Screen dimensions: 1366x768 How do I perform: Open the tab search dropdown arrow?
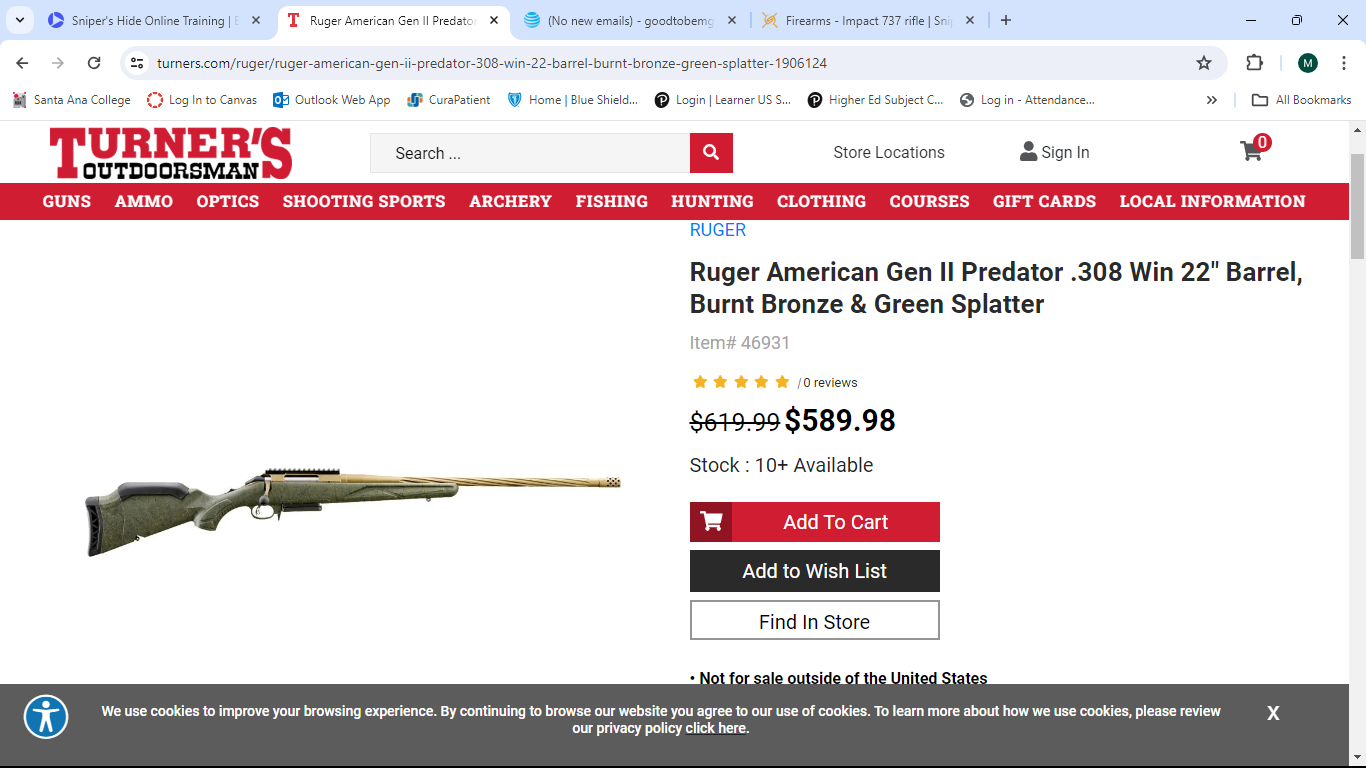point(20,20)
